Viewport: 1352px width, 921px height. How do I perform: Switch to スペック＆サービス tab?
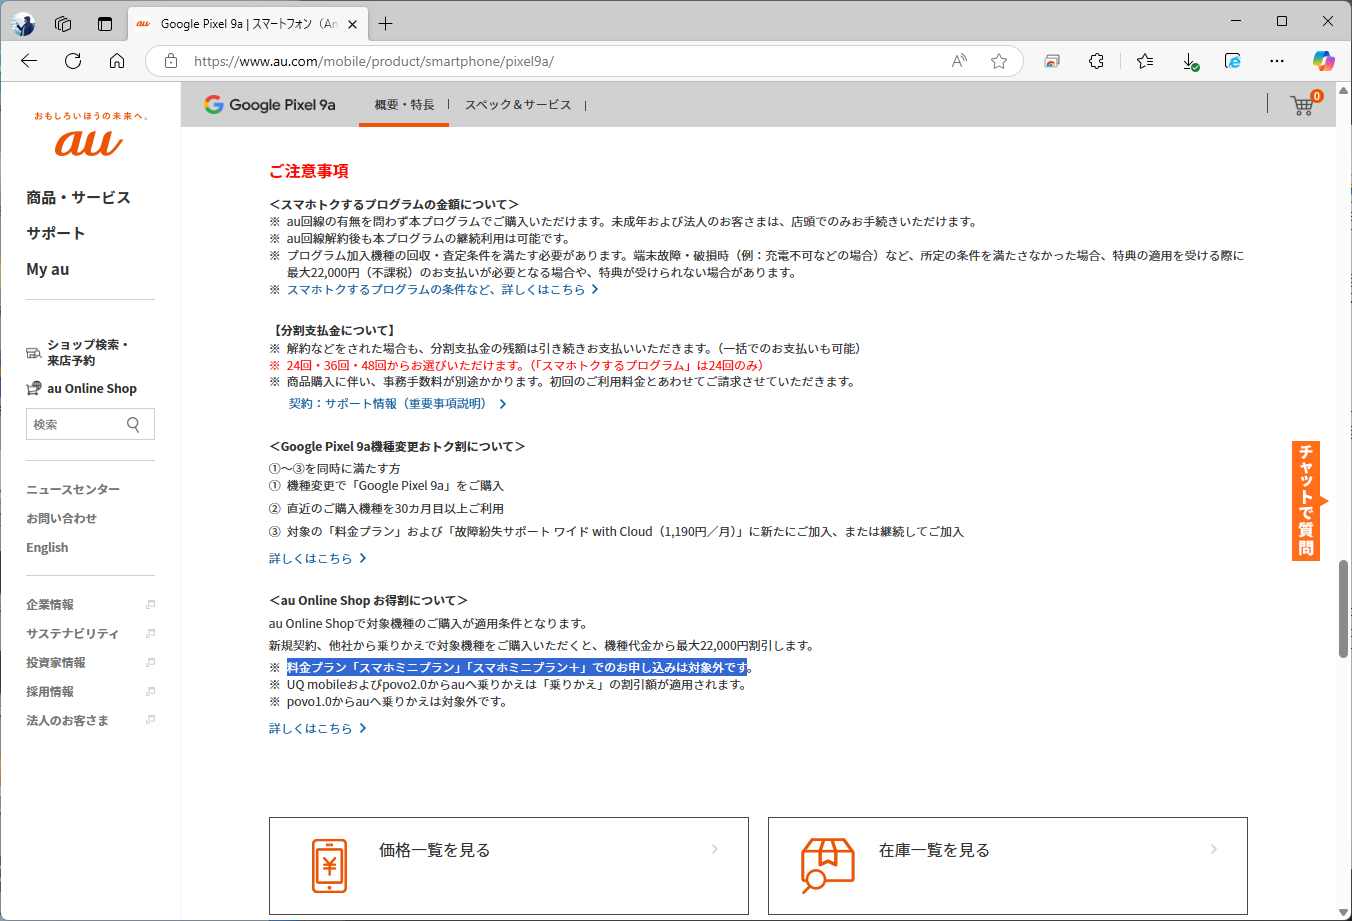(x=518, y=104)
